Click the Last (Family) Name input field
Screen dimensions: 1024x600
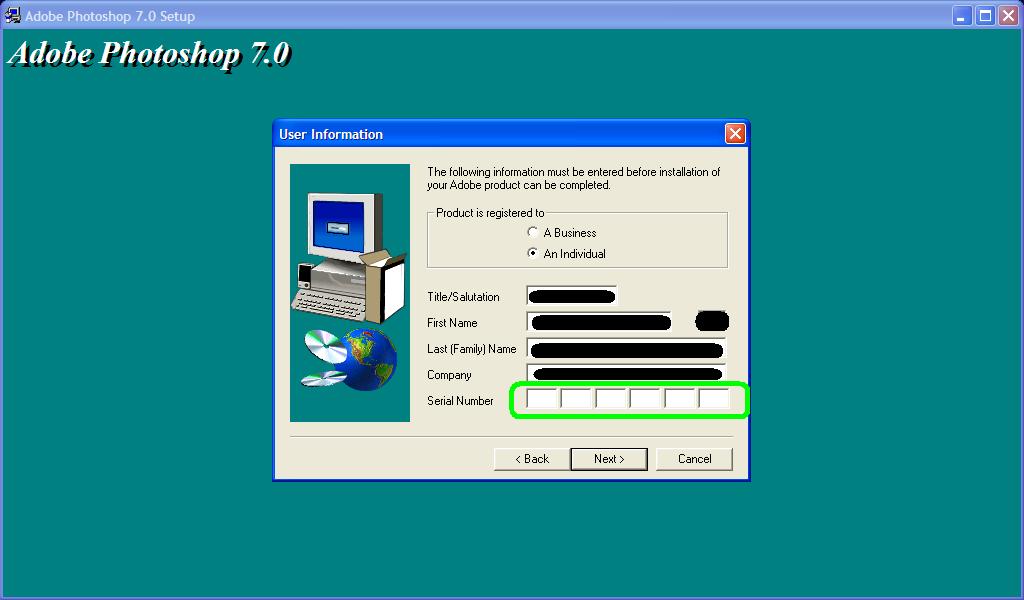point(626,349)
